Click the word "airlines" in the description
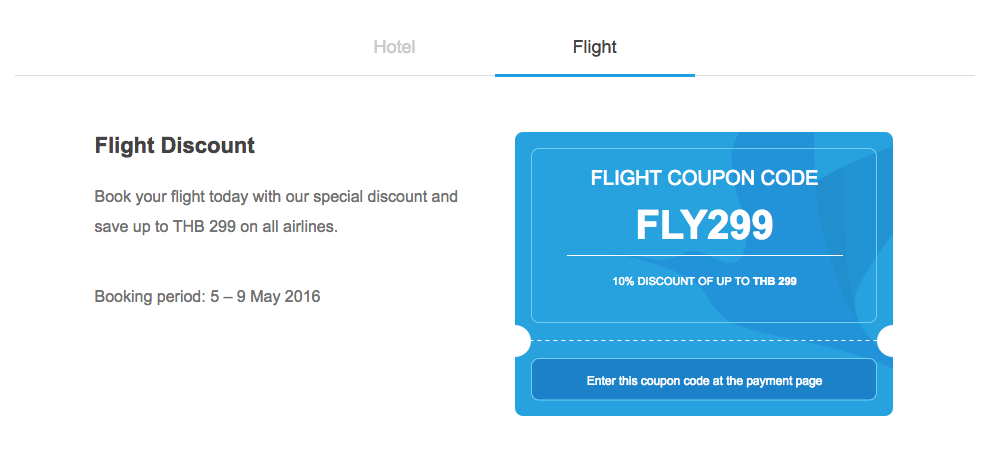 coord(310,226)
